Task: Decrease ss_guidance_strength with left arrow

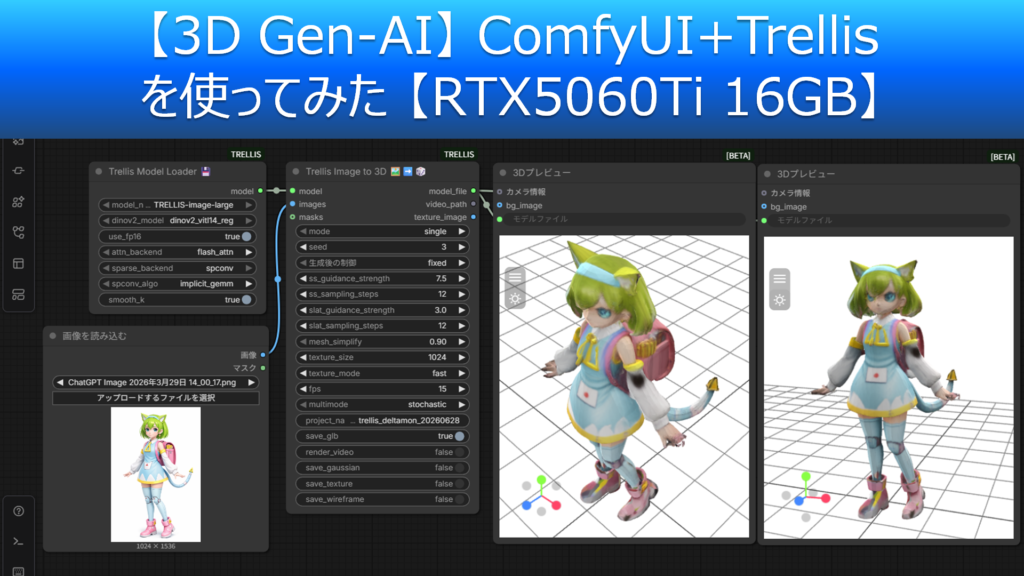Action: coord(303,279)
